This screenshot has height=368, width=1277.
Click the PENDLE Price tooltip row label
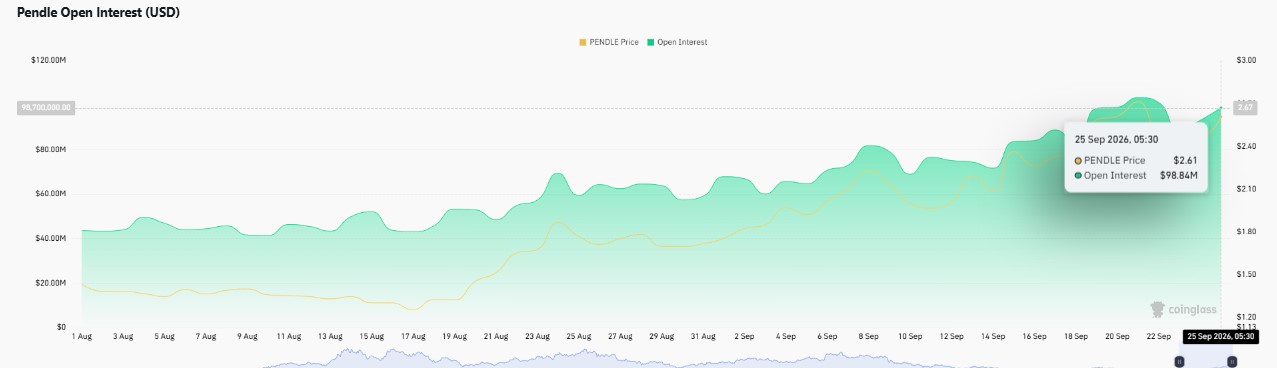click(1114, 160)
